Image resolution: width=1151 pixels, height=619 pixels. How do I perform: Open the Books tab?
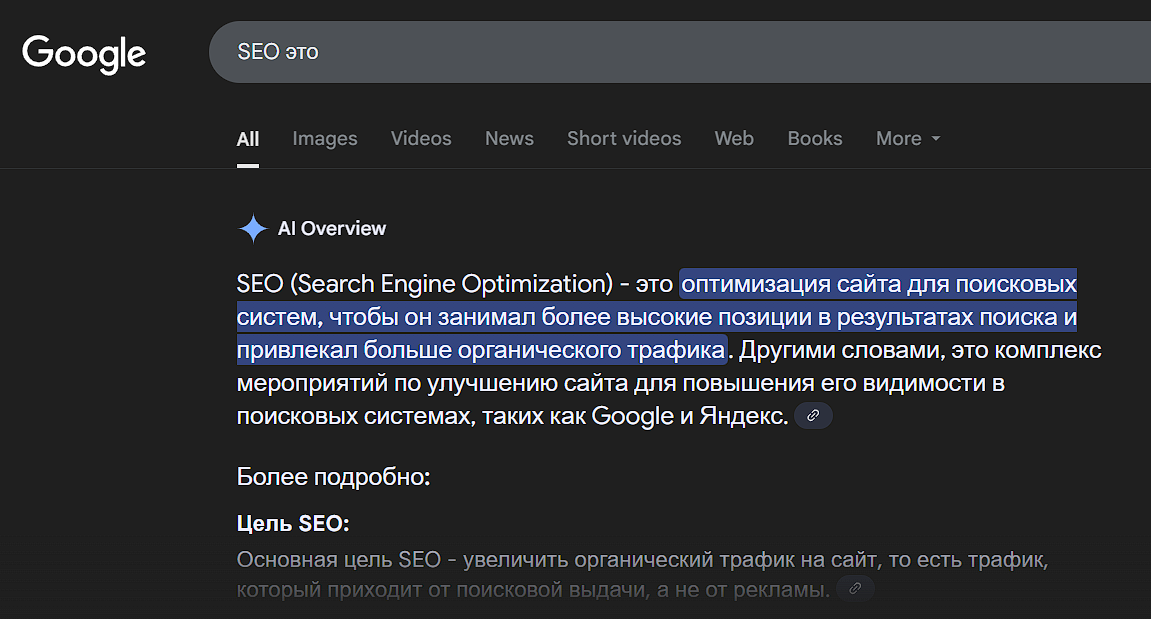pyautogui.click(x=815, y=138)
